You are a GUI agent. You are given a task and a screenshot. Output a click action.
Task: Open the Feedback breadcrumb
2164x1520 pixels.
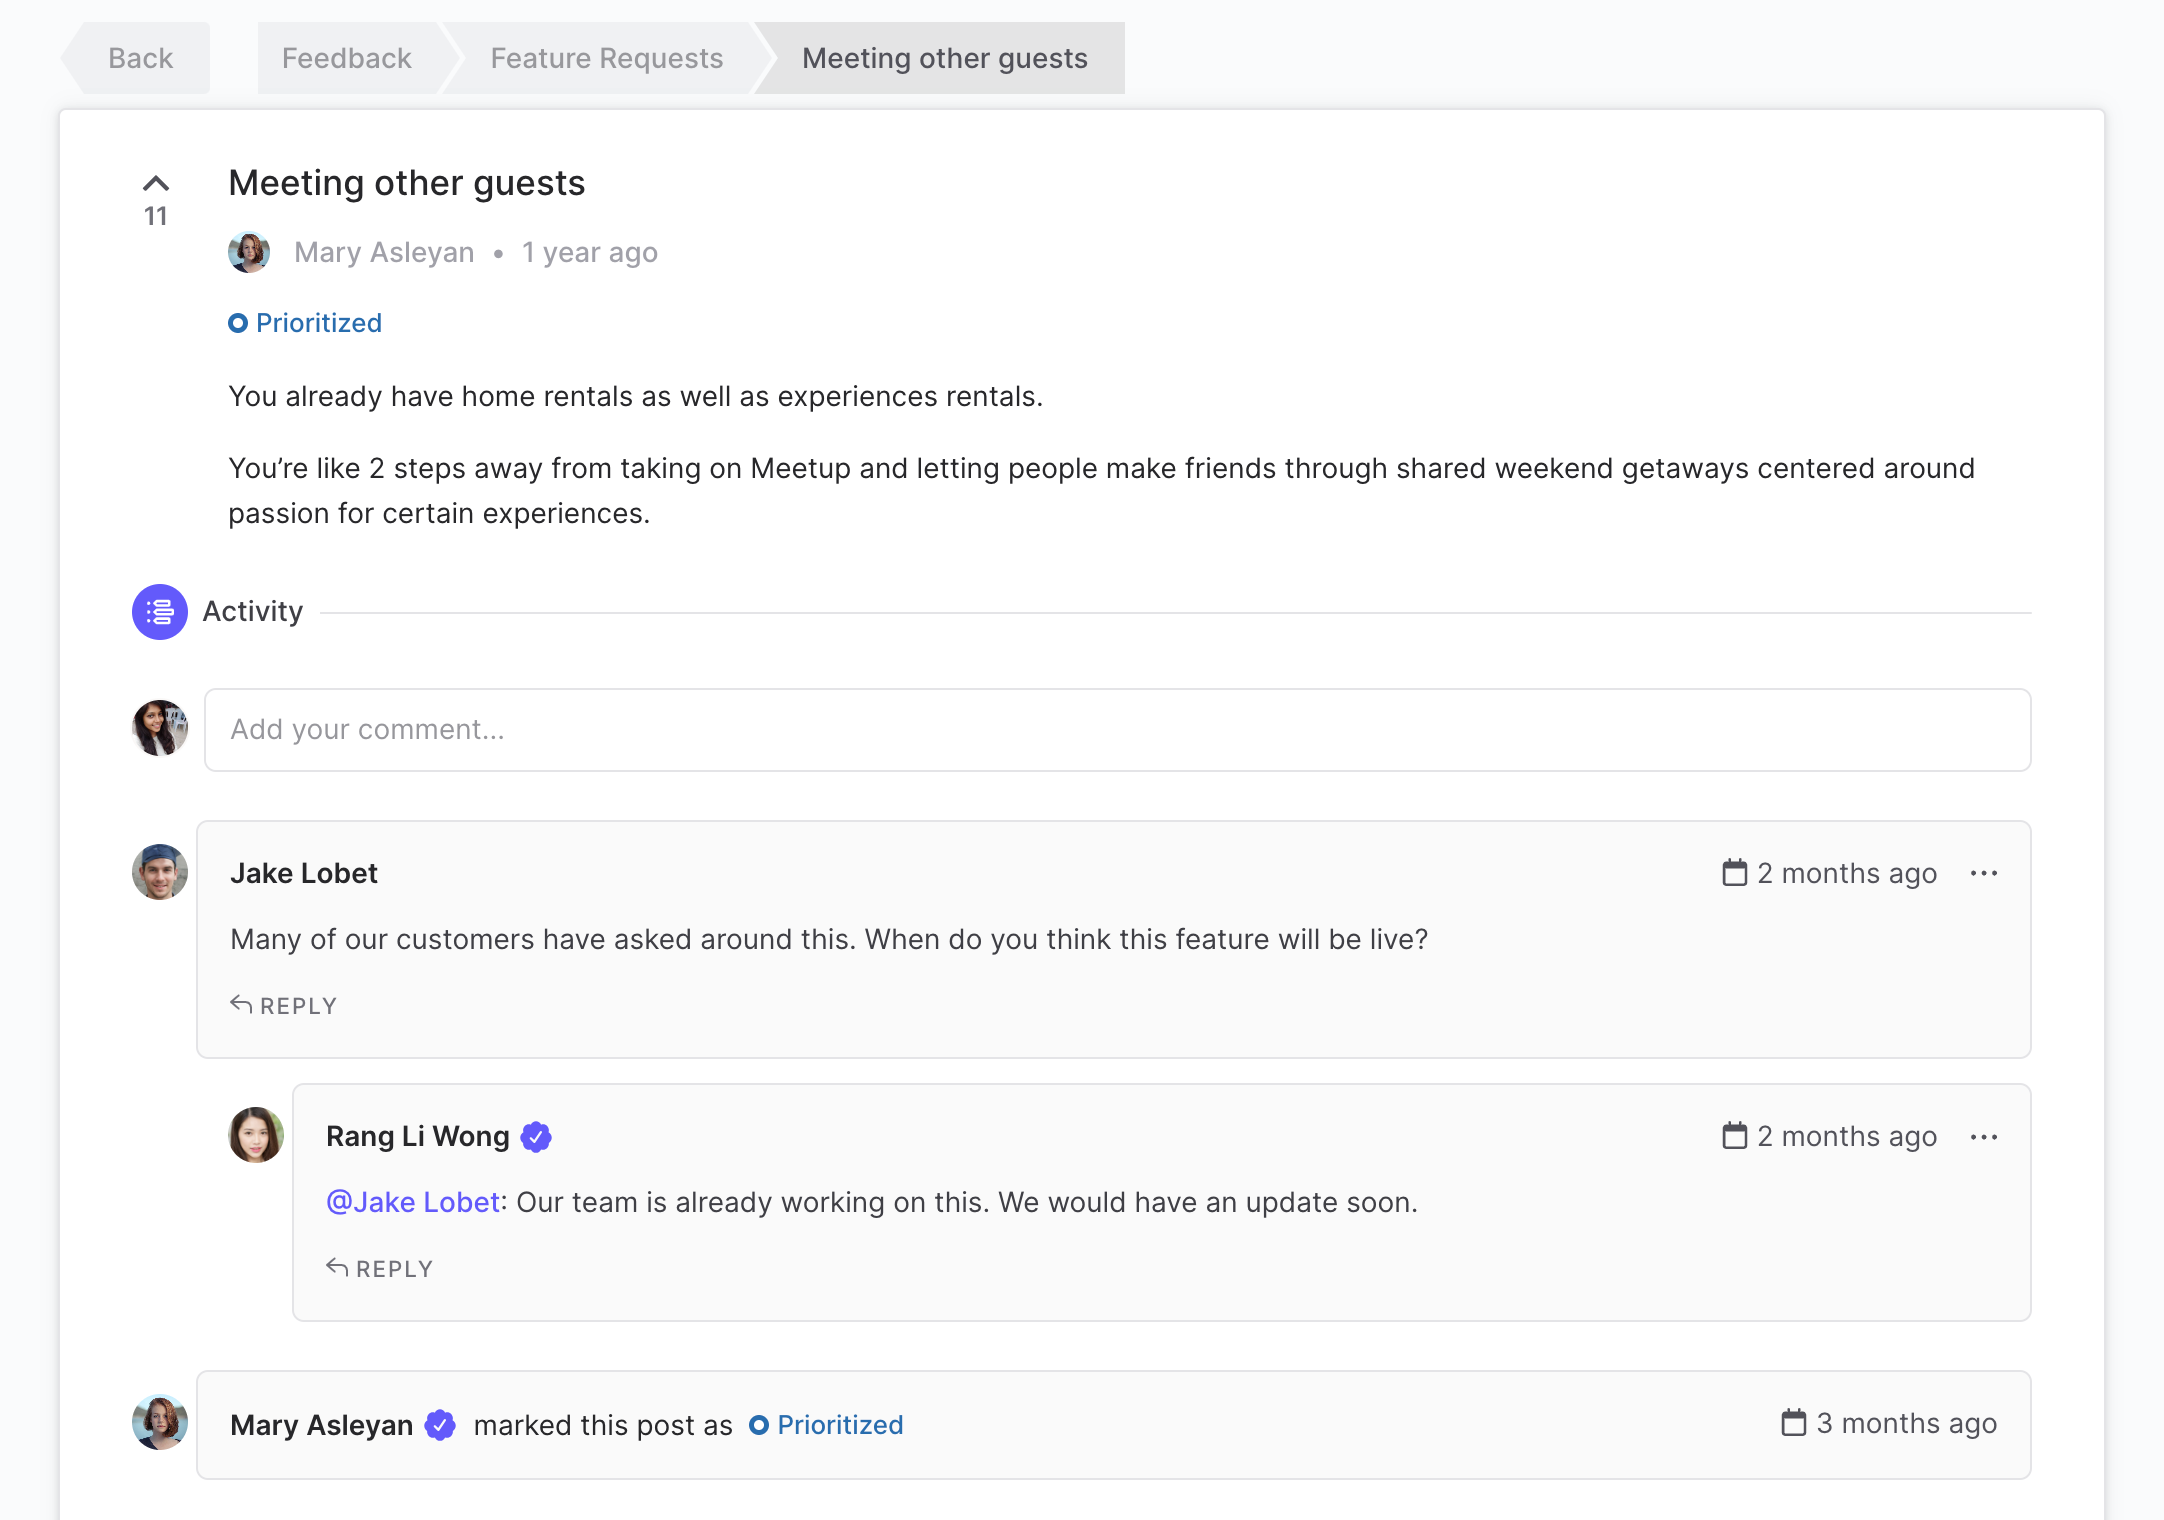pos(347,58)
